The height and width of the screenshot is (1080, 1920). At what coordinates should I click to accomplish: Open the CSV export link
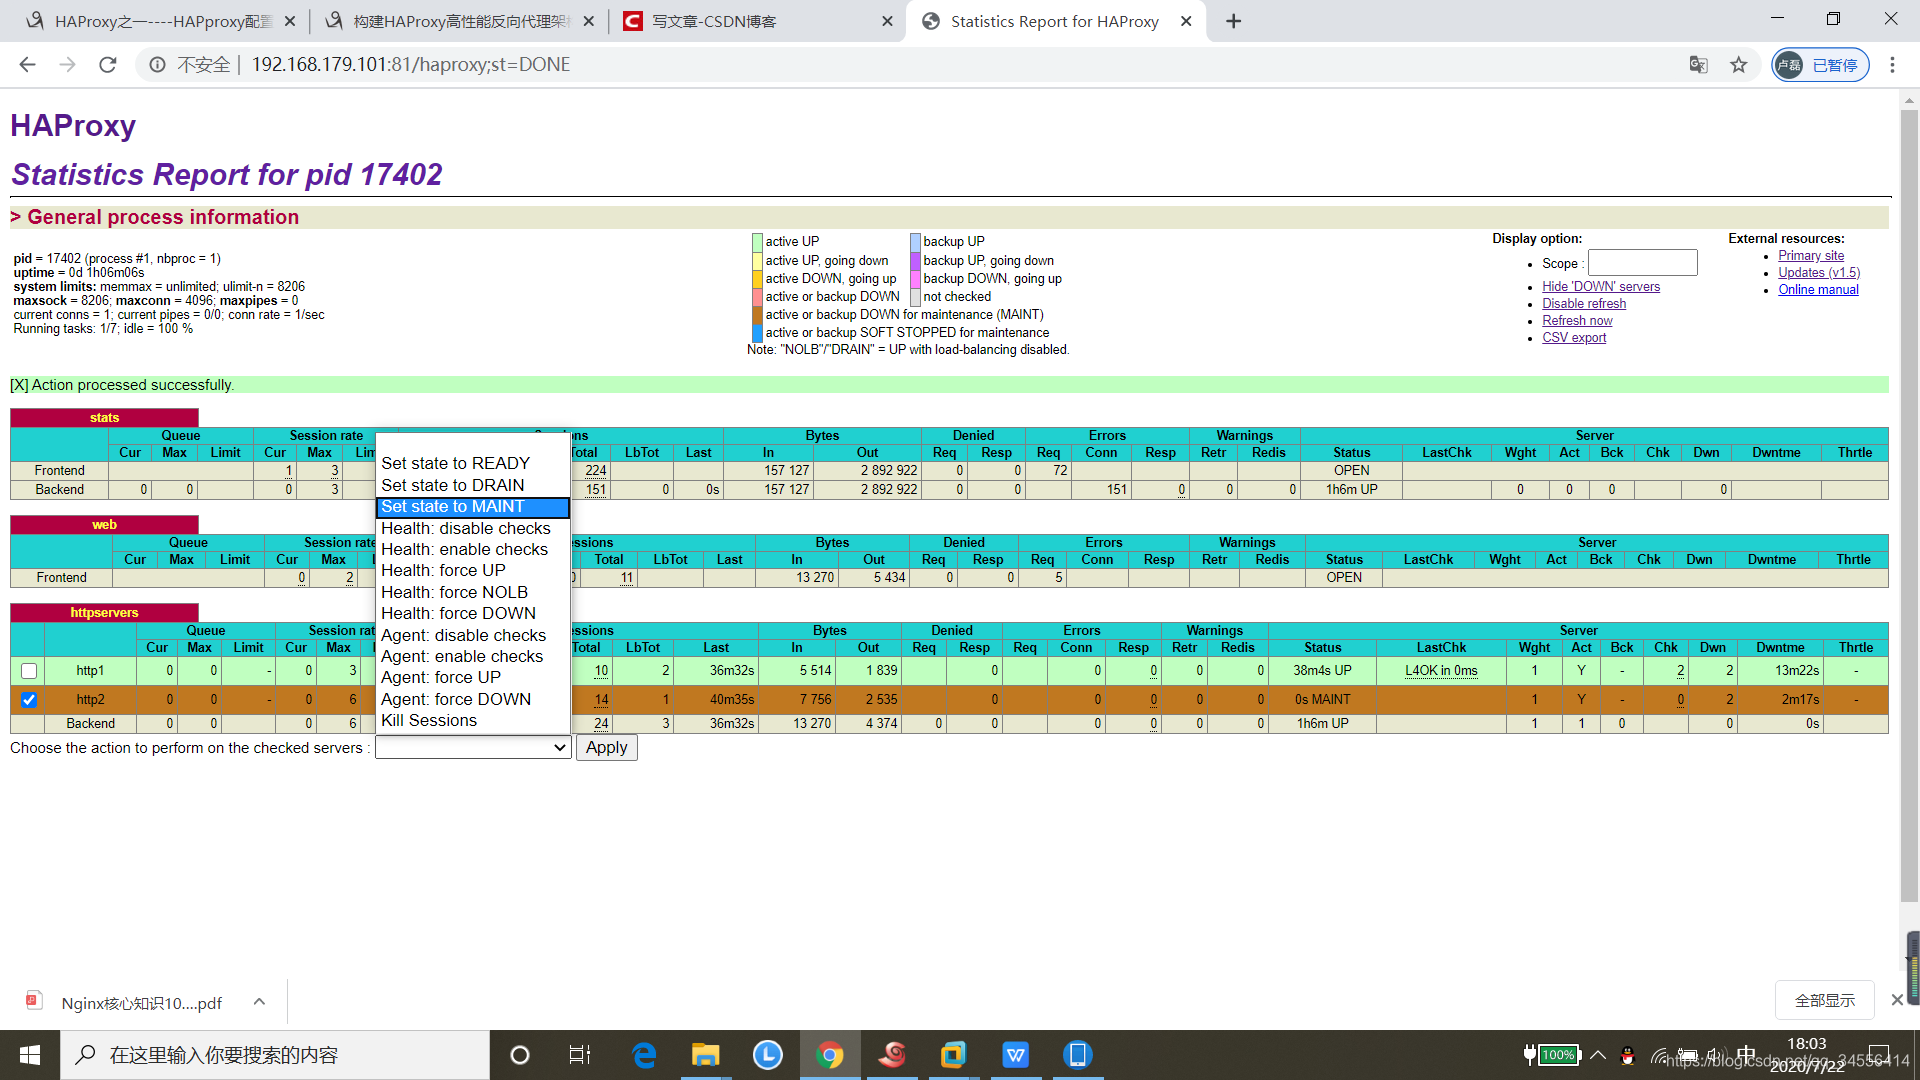pos(1573,338)
